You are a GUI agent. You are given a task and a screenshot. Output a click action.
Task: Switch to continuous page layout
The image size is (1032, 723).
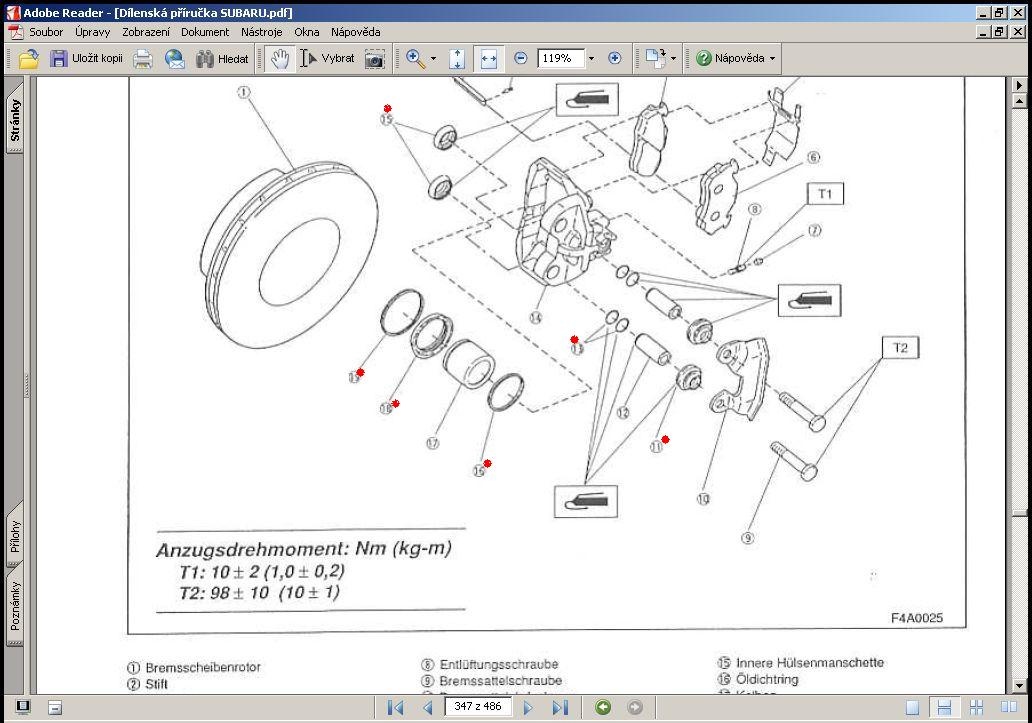944,708
